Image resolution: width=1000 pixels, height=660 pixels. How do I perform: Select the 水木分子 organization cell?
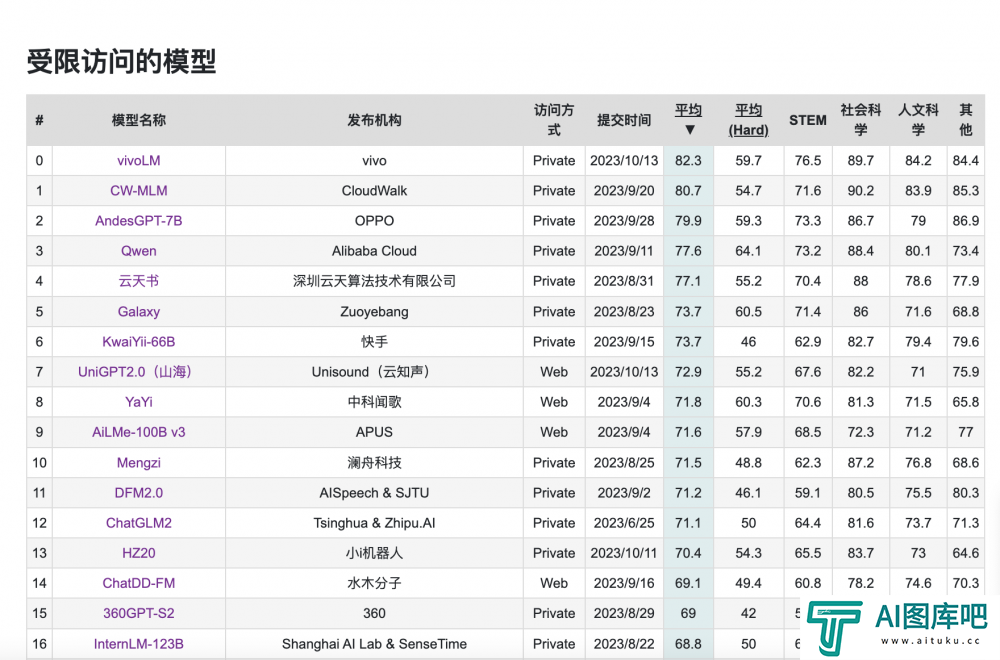pyautogui.click(x=374, y=583)
